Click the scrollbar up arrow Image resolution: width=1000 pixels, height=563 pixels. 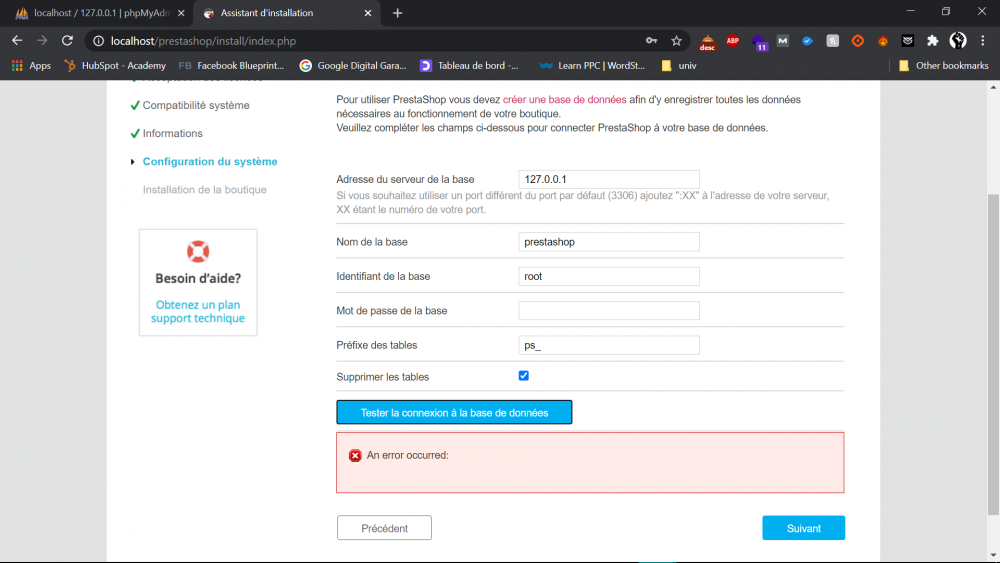pos(993,87)
